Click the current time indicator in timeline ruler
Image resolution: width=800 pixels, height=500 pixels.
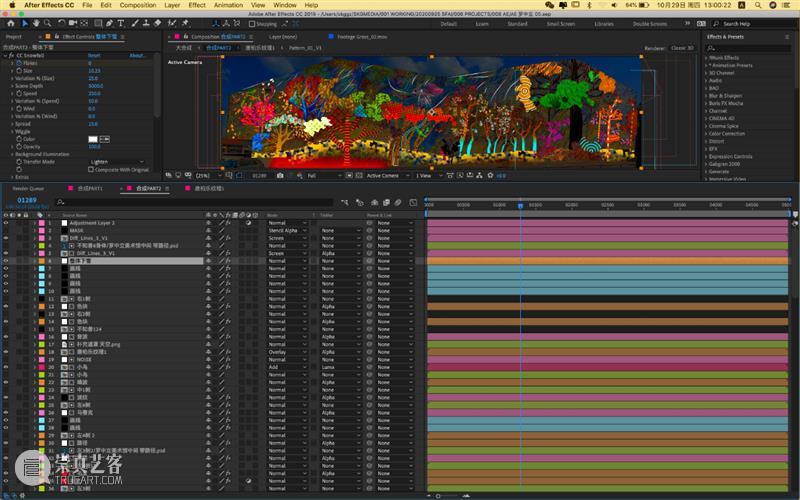(x=520, y=206)
